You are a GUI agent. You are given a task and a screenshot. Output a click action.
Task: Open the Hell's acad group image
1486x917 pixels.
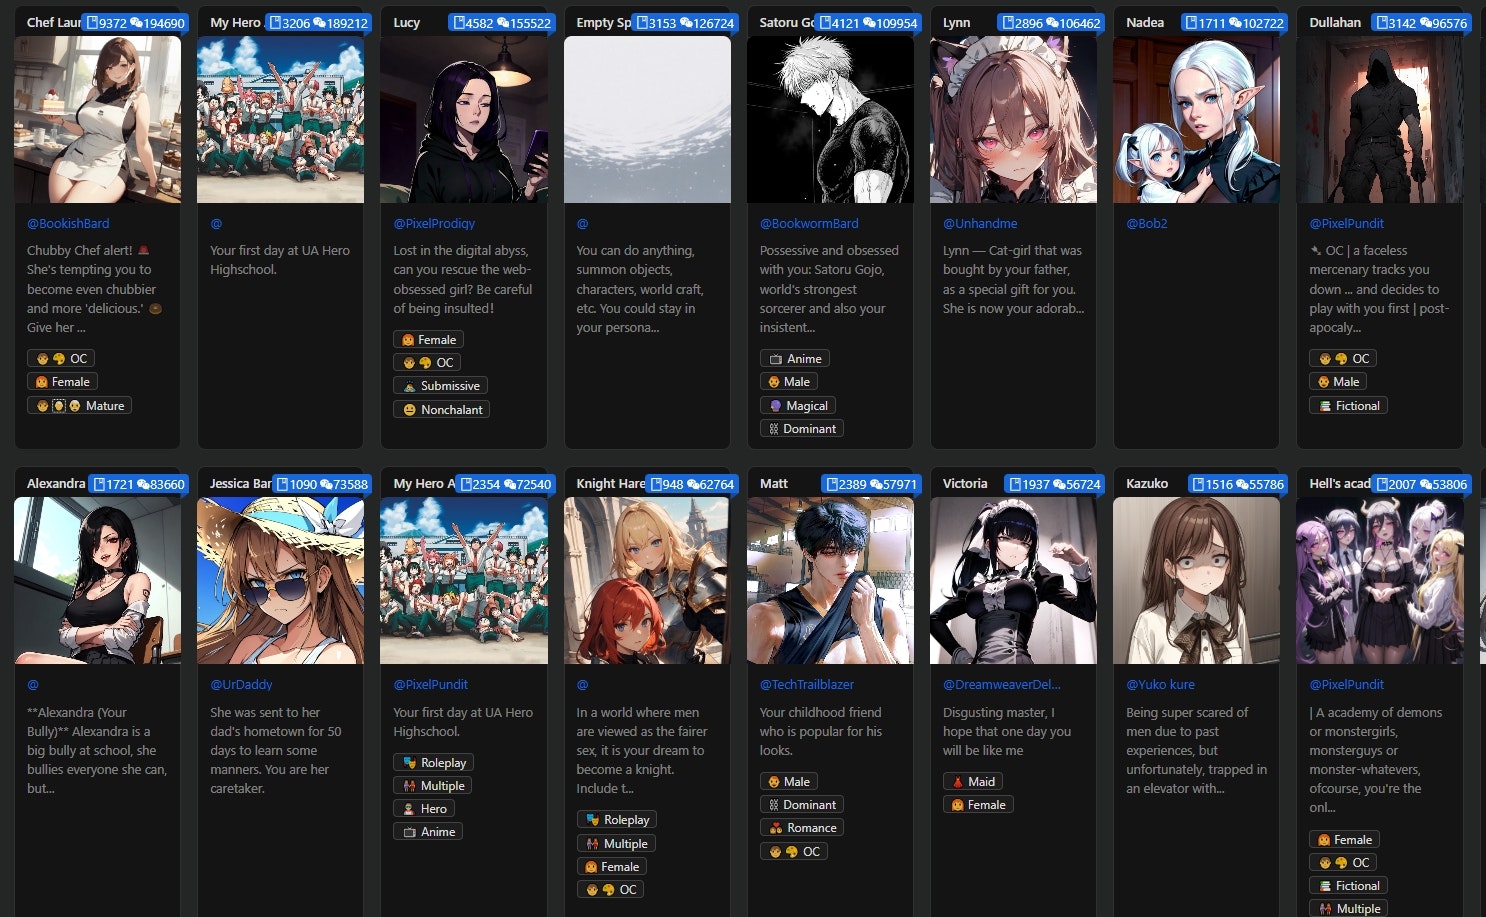1380,581
